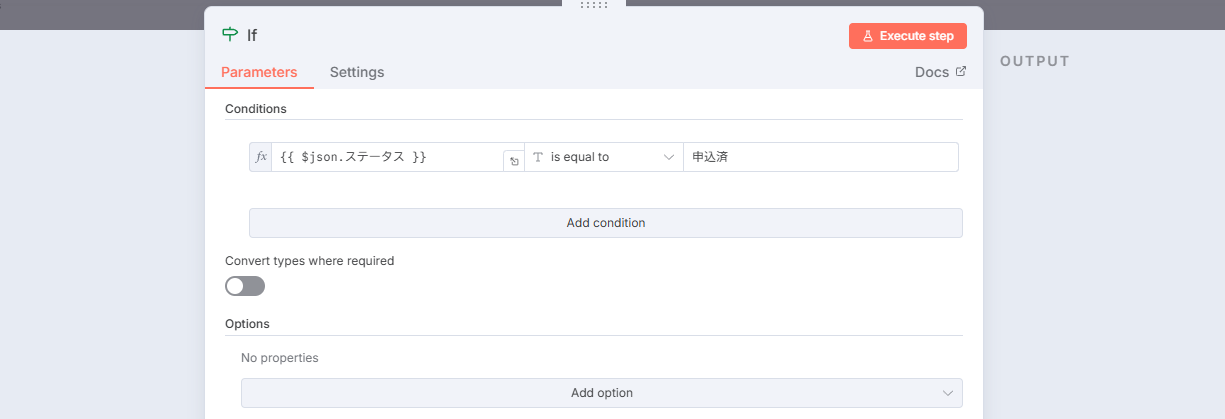
Task: Switch to the Settings tab
Action: (357, 72)
